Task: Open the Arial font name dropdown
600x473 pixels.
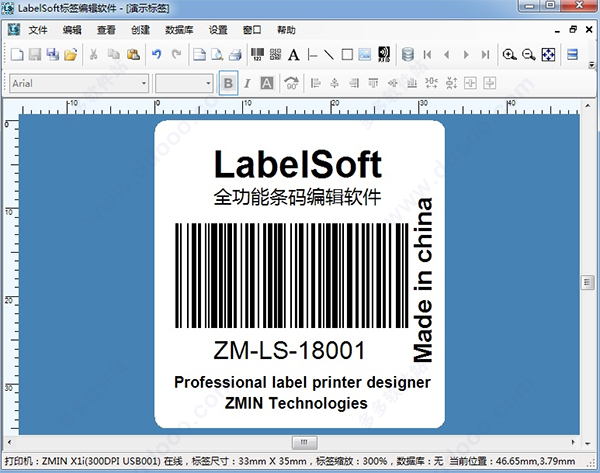Action: click(144, 83)
